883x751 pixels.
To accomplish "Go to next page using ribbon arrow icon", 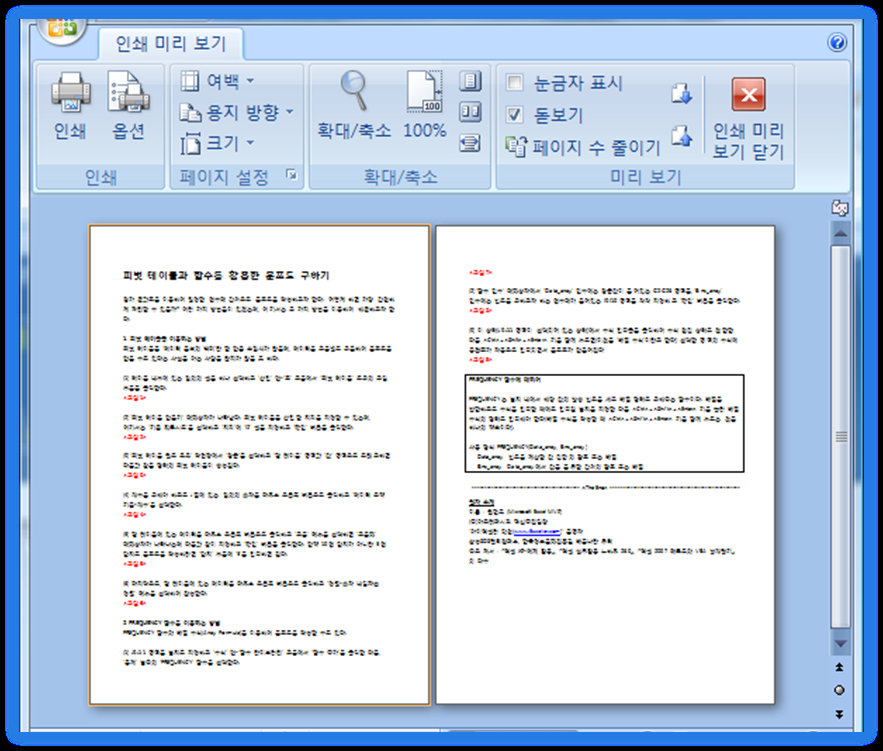I will click(x=681, y=93).
